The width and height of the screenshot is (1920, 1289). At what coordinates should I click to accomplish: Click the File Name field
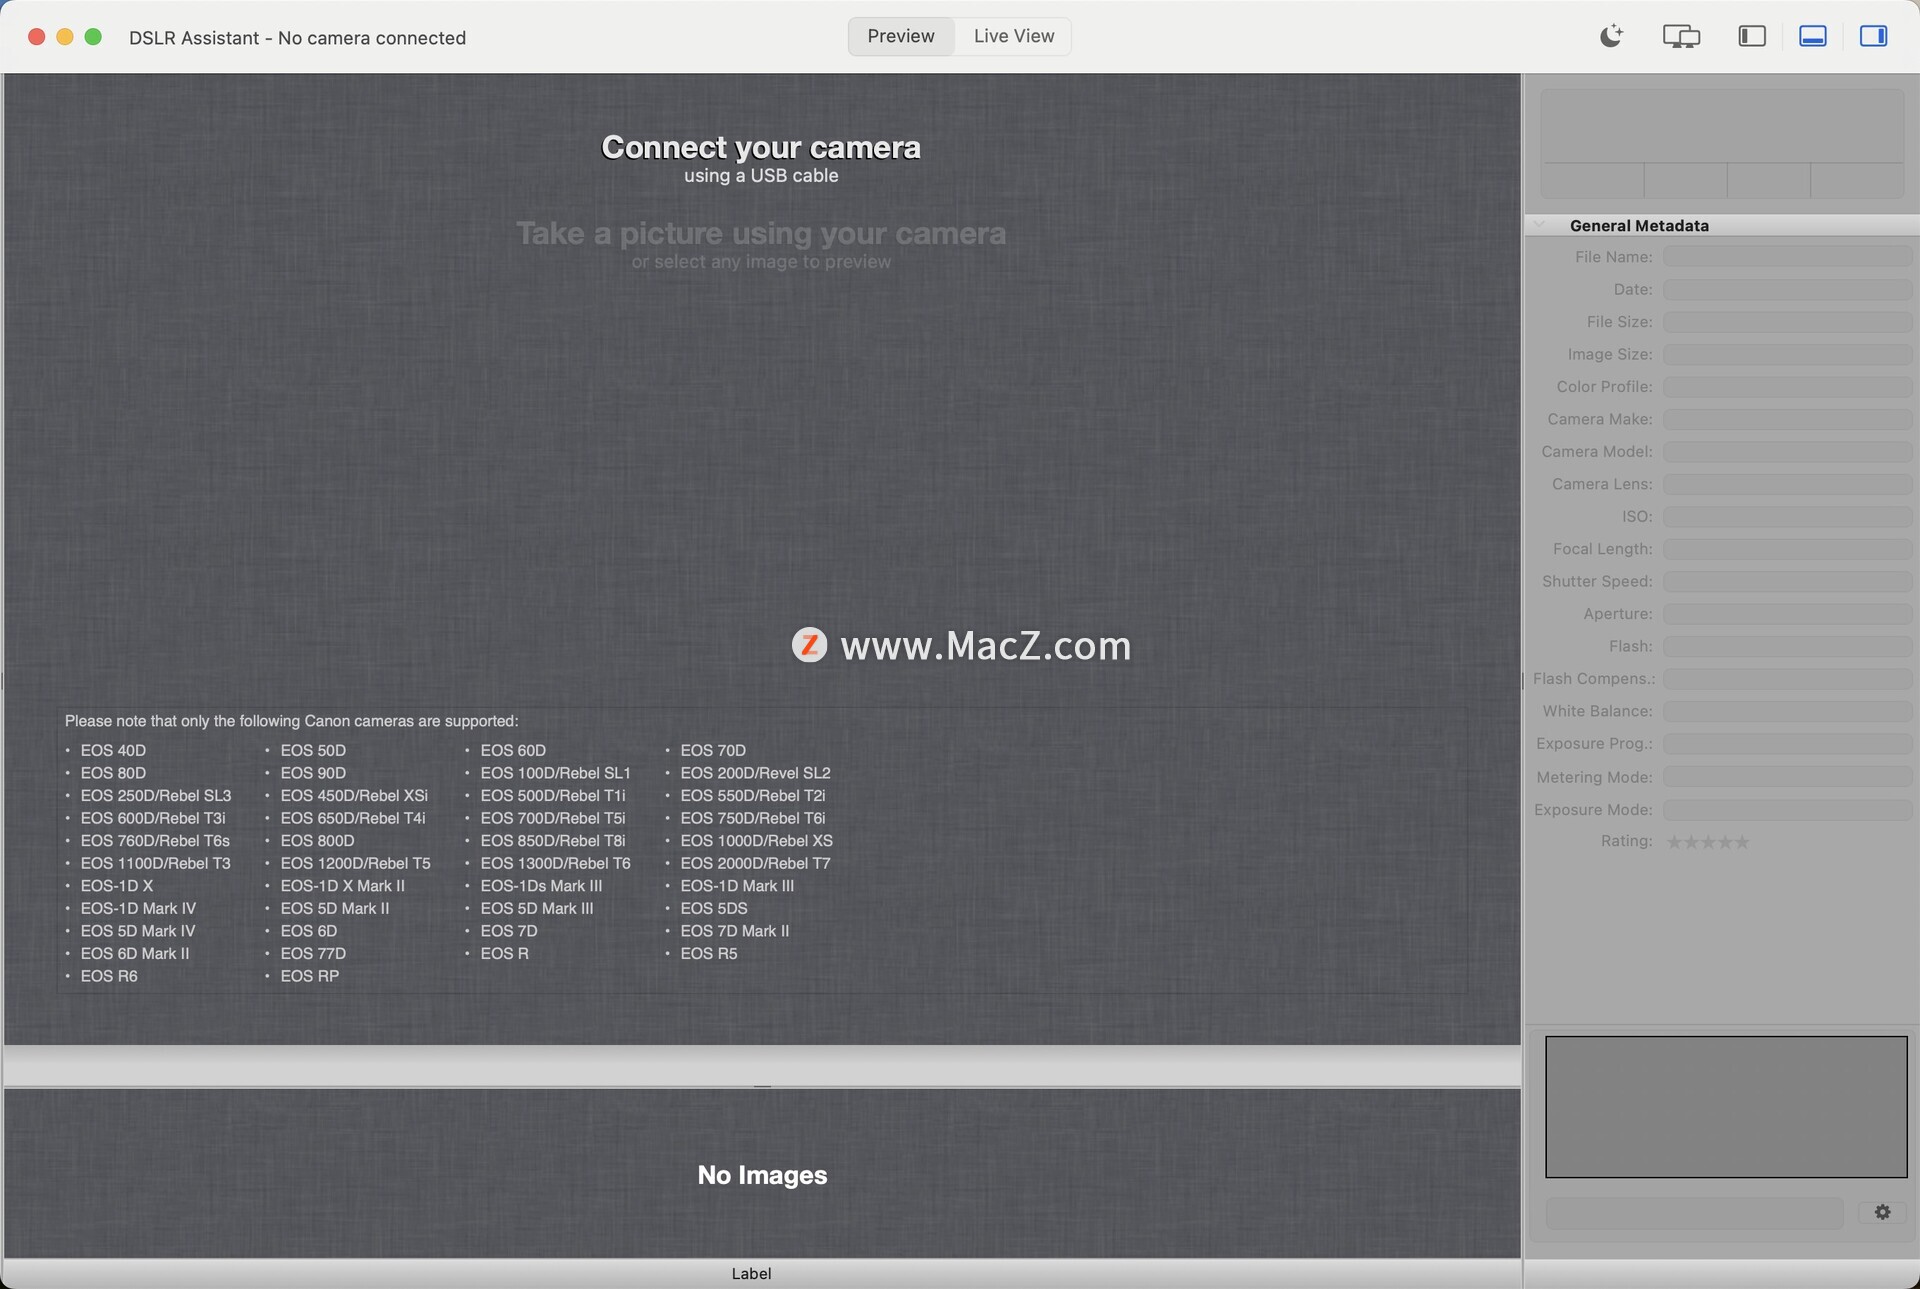[1787, 257]
